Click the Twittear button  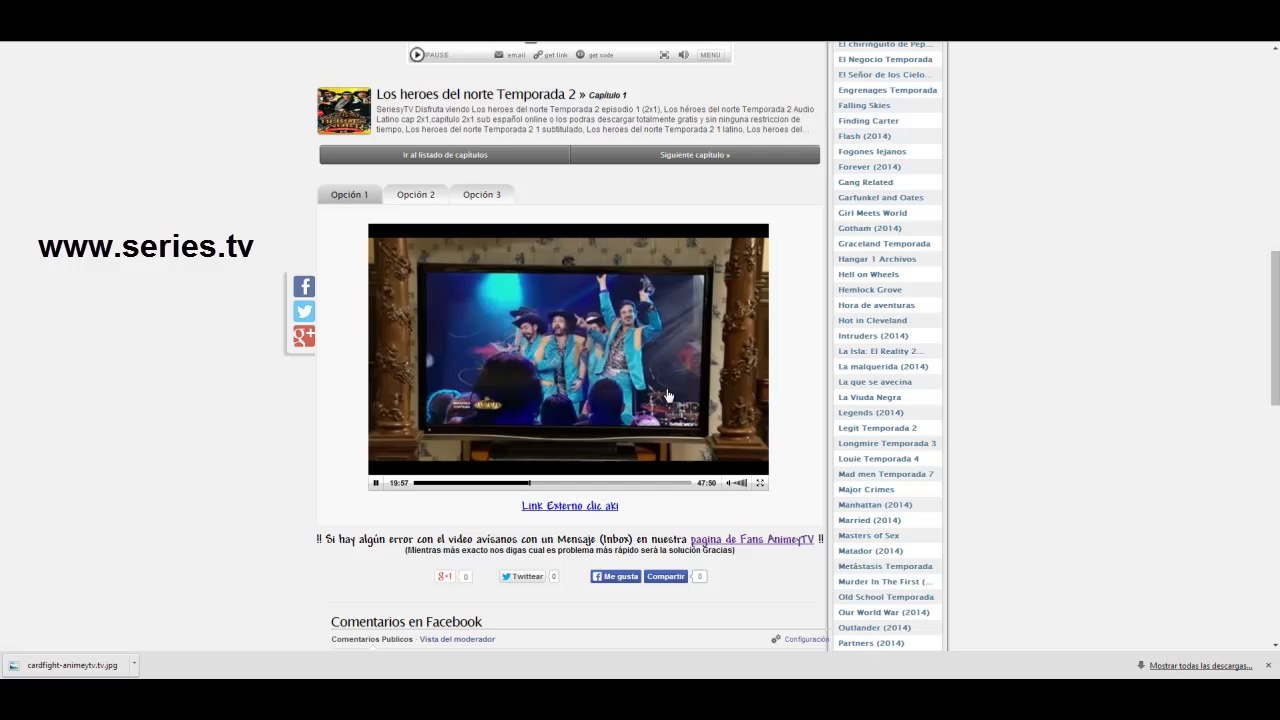point(523,576)
